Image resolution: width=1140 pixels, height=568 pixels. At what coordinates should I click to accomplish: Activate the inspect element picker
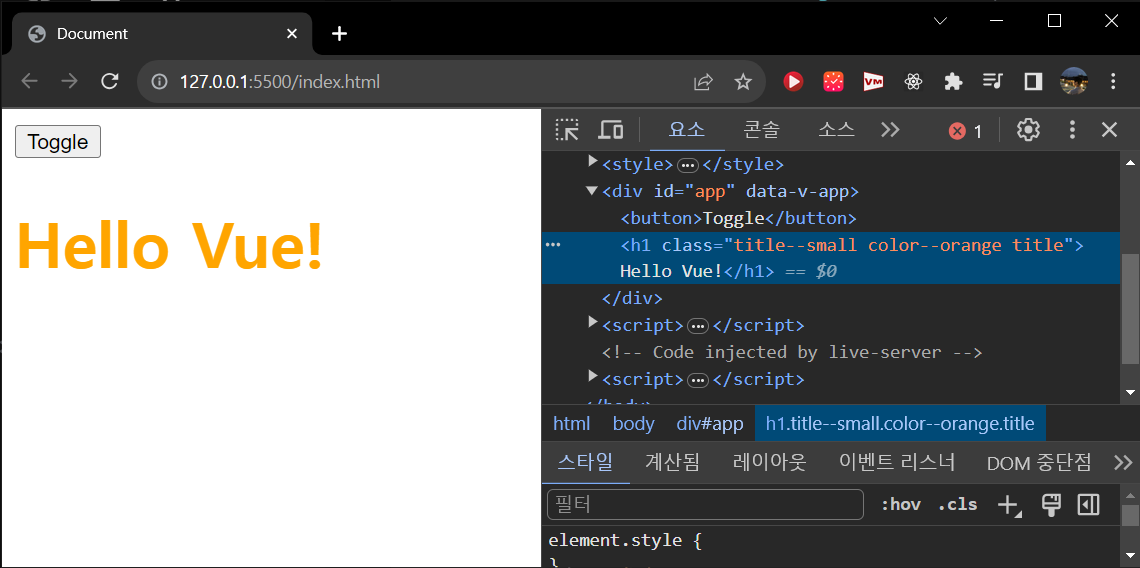[x=566, y=130]
